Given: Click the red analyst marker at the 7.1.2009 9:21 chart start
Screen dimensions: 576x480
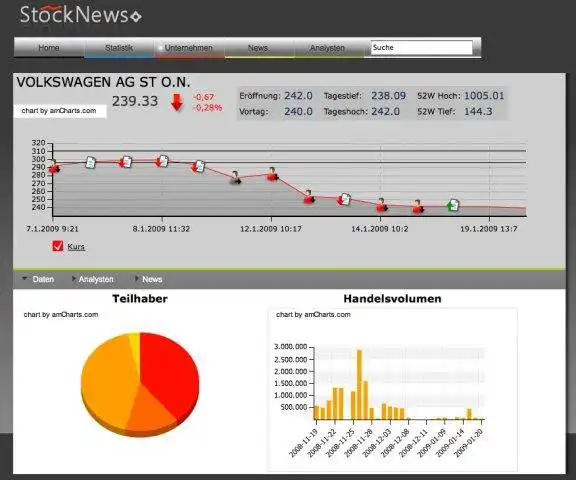Looking at the screenshot, I should click(54, 167).
